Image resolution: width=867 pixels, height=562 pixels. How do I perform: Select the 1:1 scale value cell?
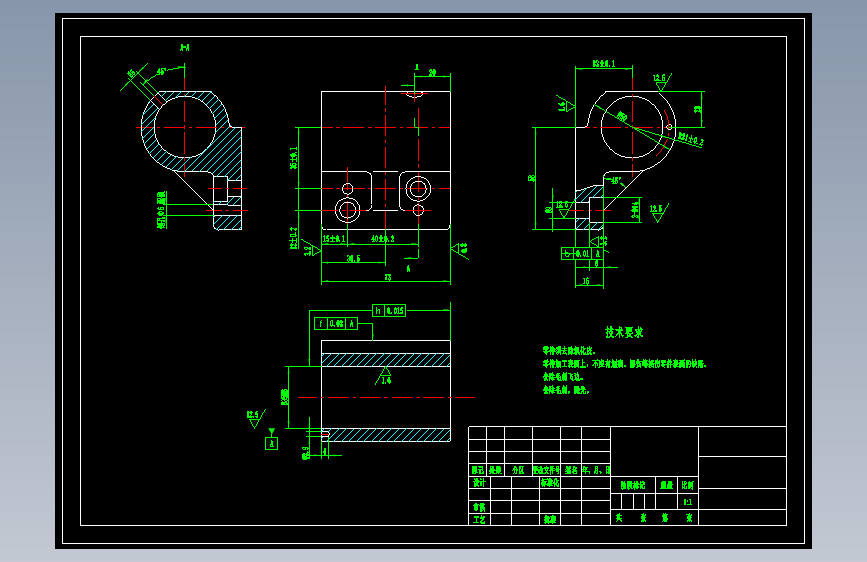[x=688, y=502]
